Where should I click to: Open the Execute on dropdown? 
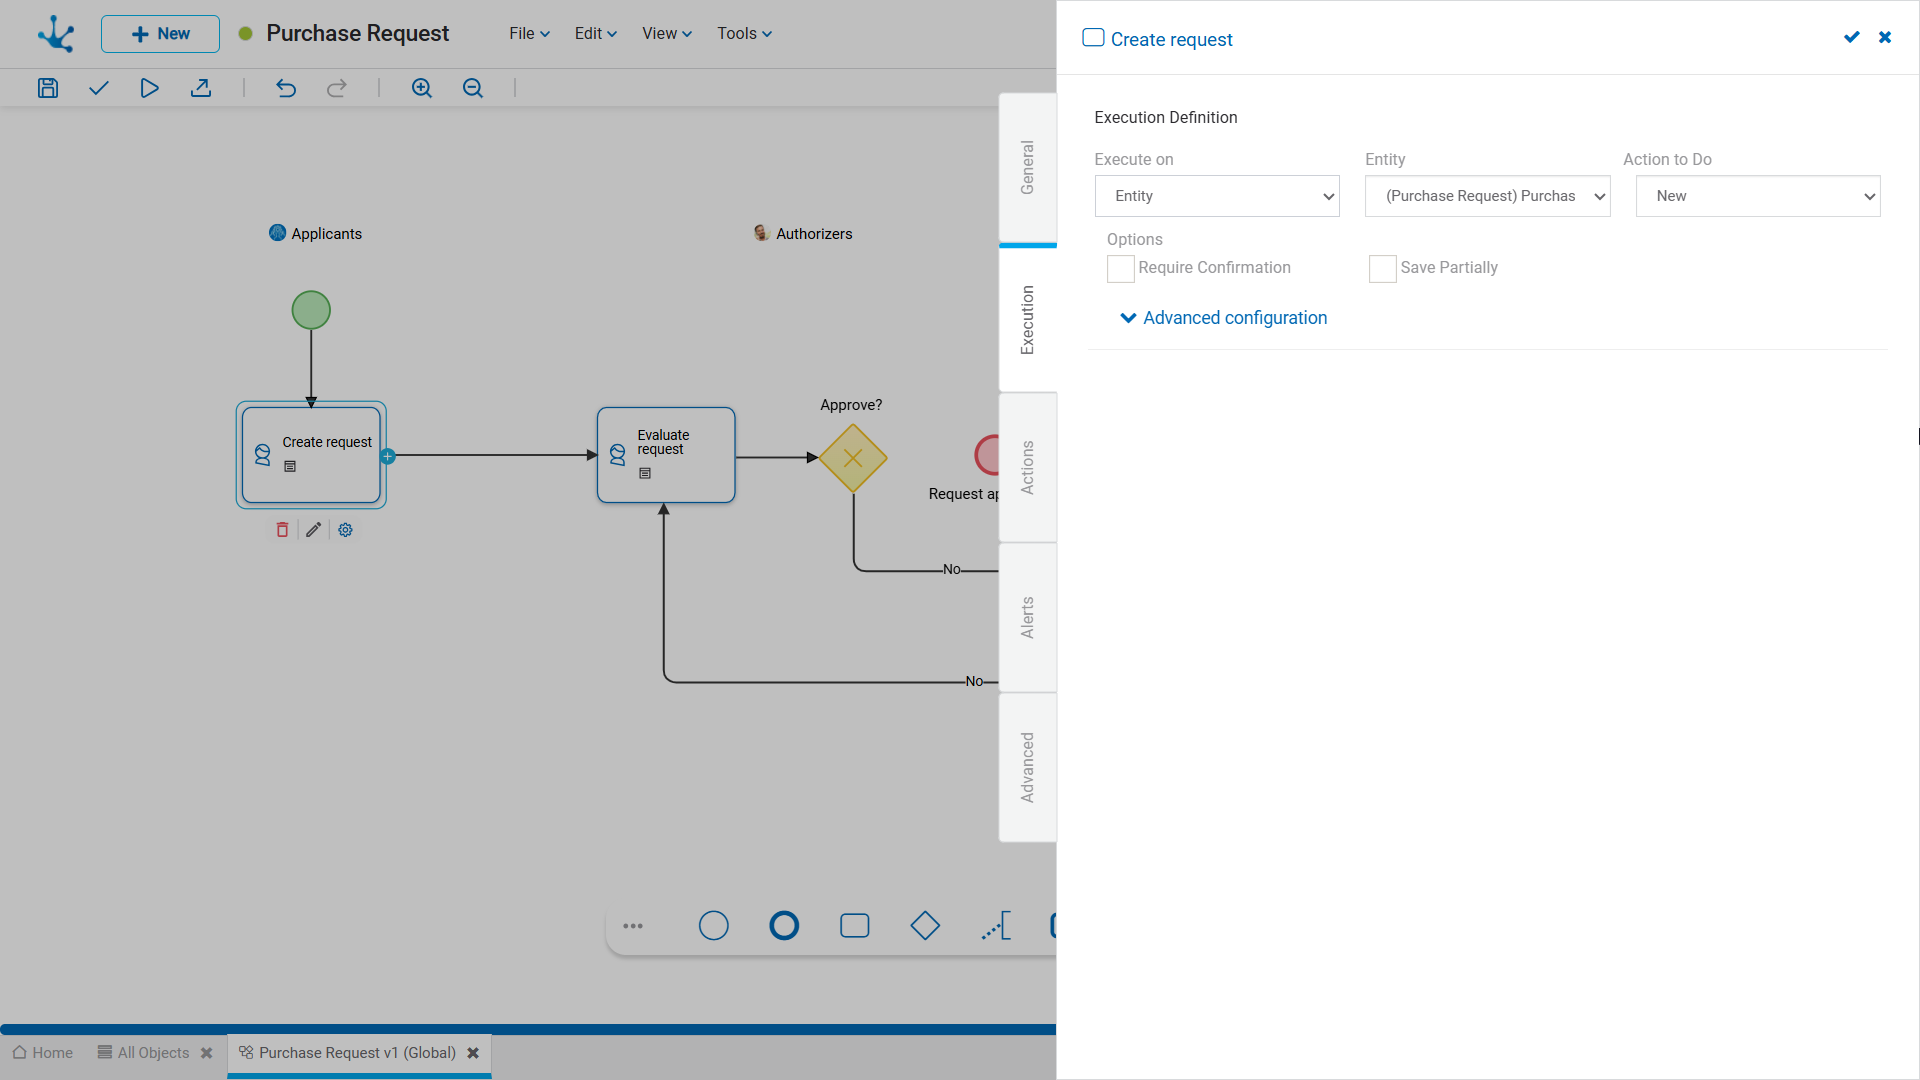pos(1217,196)
